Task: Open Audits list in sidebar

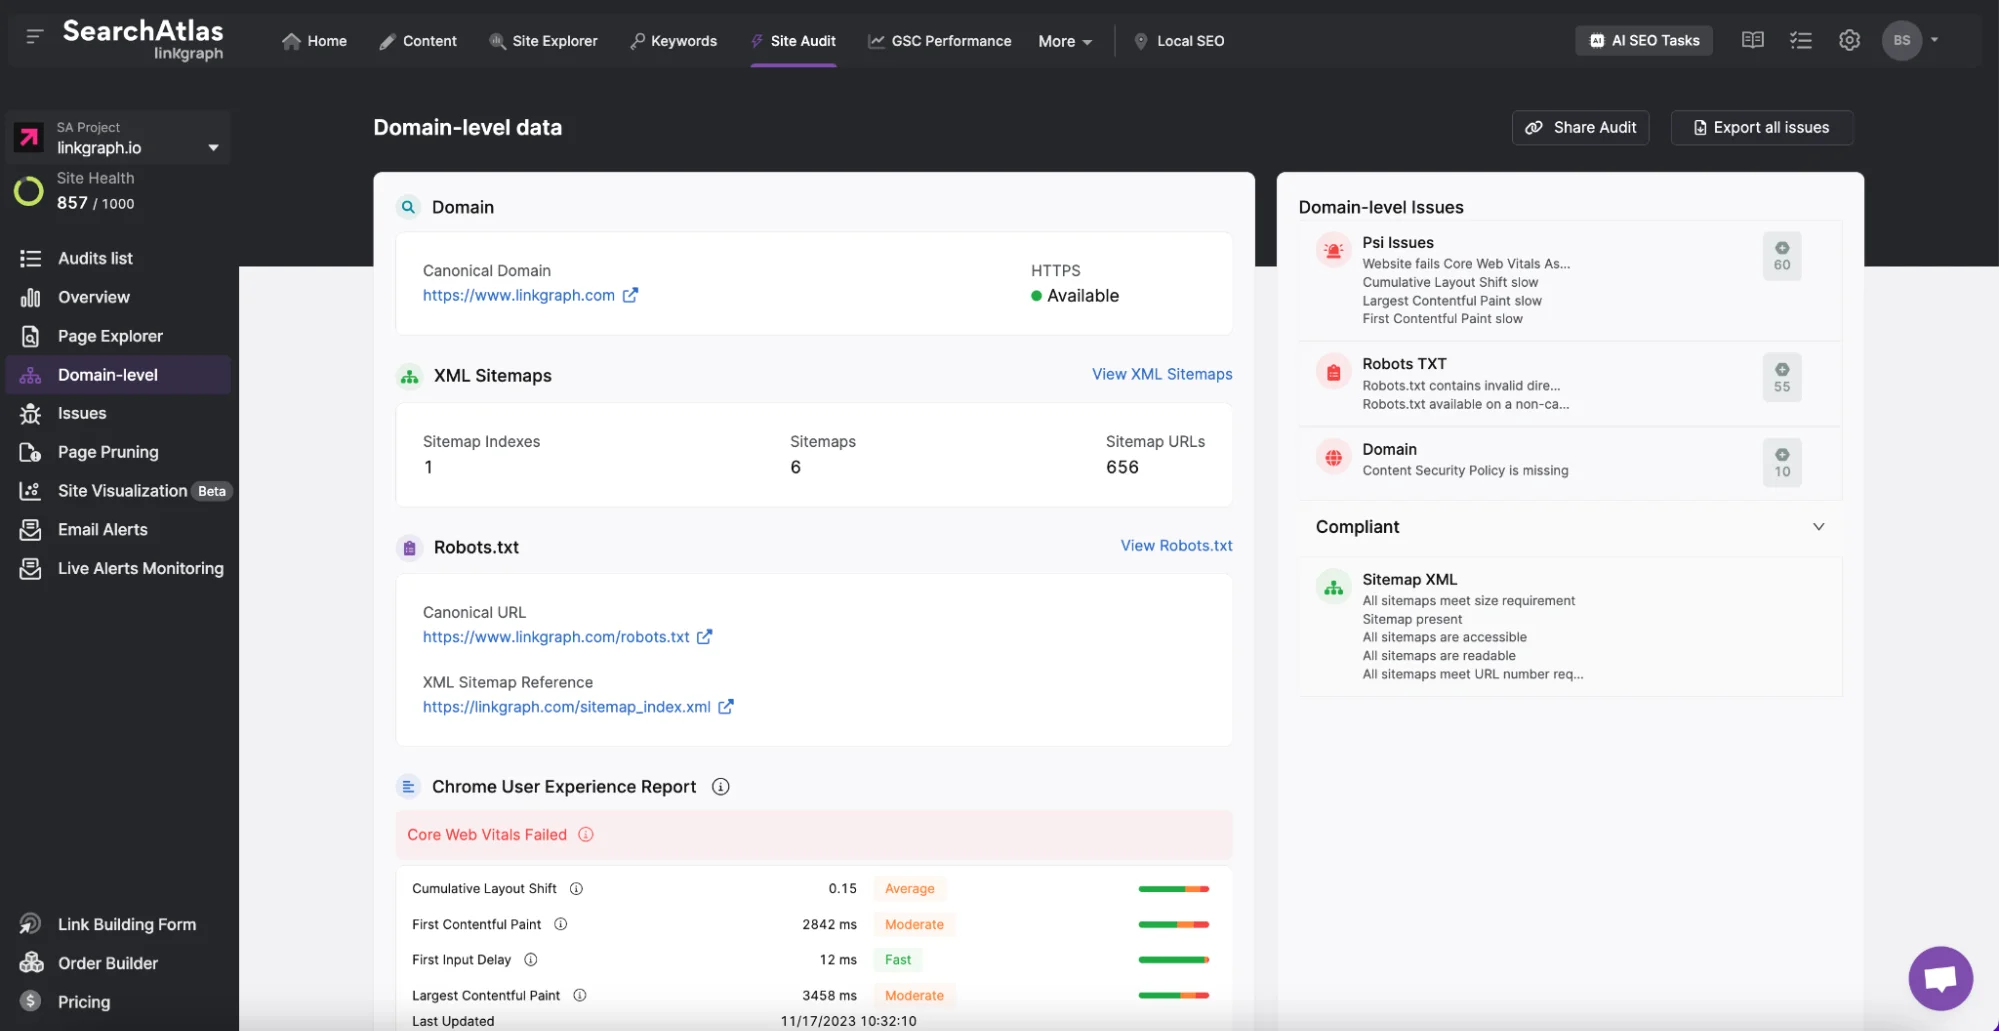Action: click(x=118, y=258)
